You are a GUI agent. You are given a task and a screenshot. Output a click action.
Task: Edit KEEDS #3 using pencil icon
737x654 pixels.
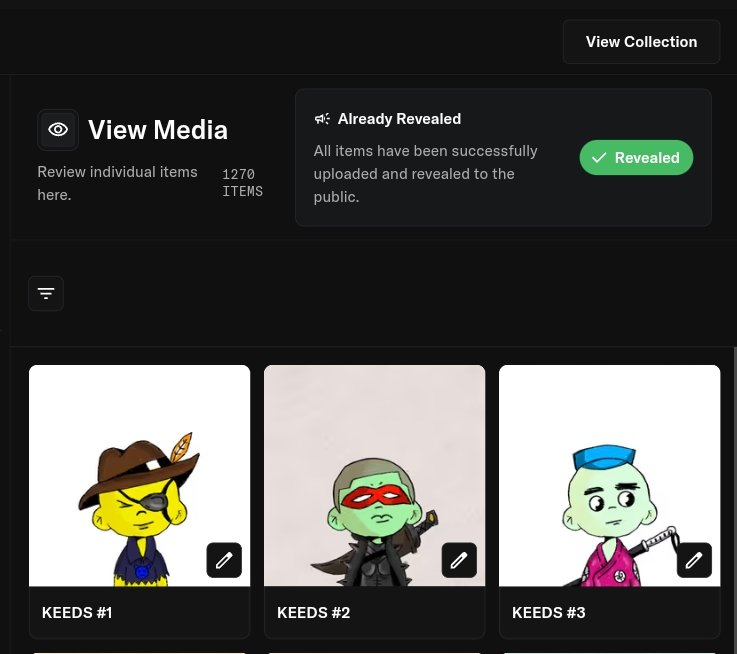(x=694, y=560)
